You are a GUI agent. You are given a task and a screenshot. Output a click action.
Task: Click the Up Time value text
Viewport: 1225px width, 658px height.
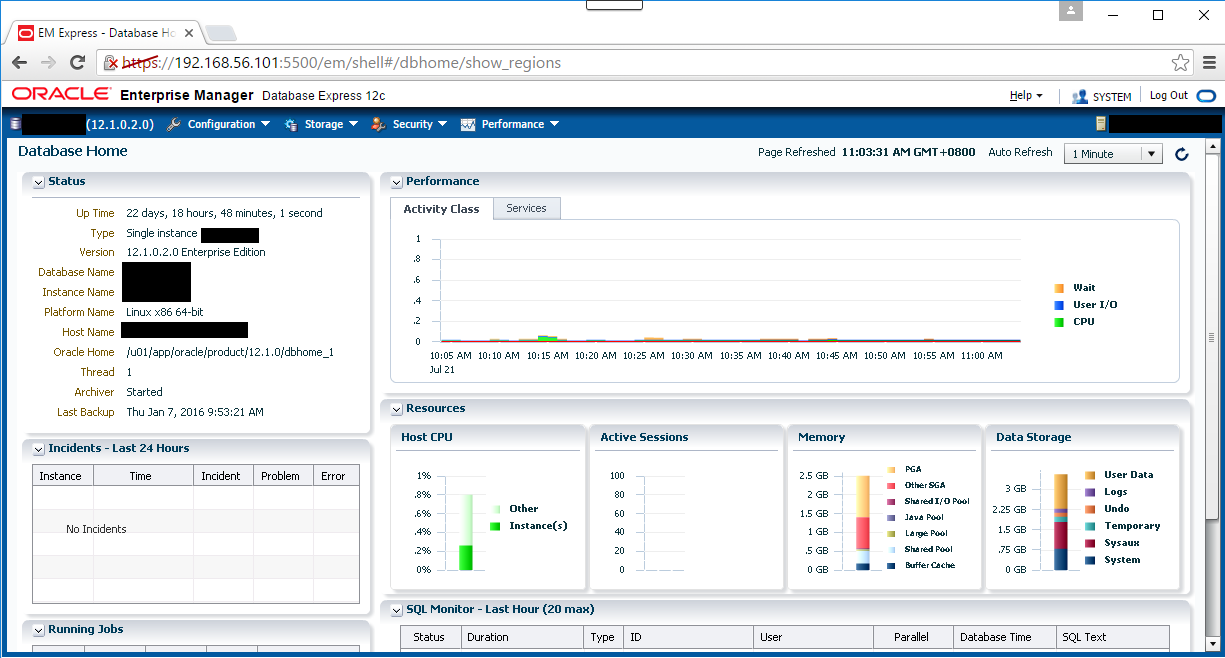pos(224,213)
